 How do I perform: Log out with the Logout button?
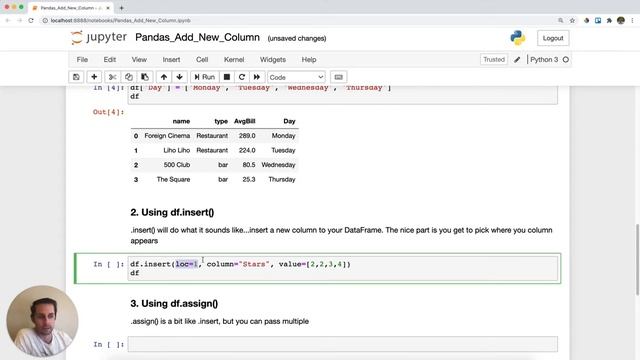(553, 38)
